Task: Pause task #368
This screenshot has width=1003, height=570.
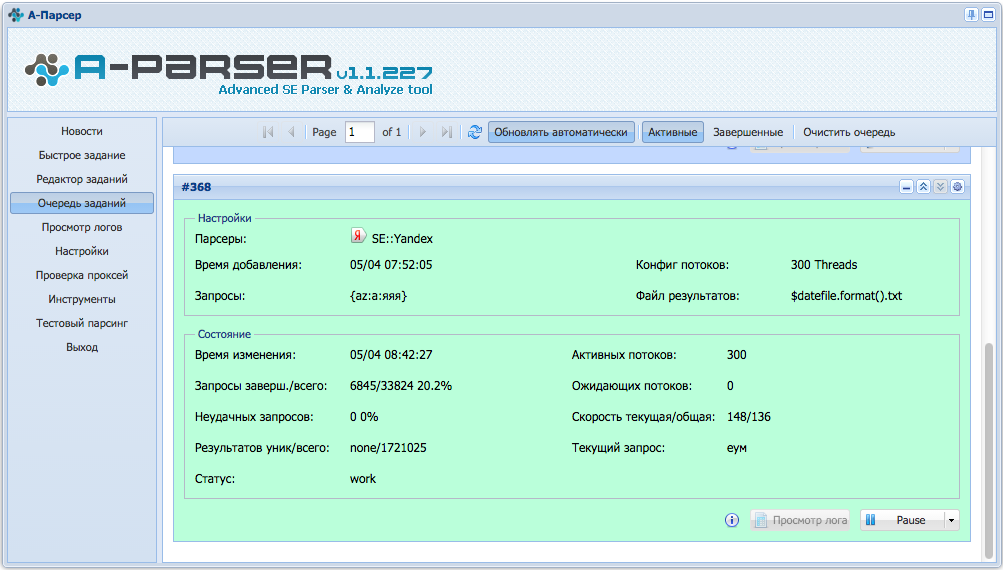Action: point(903,520)
